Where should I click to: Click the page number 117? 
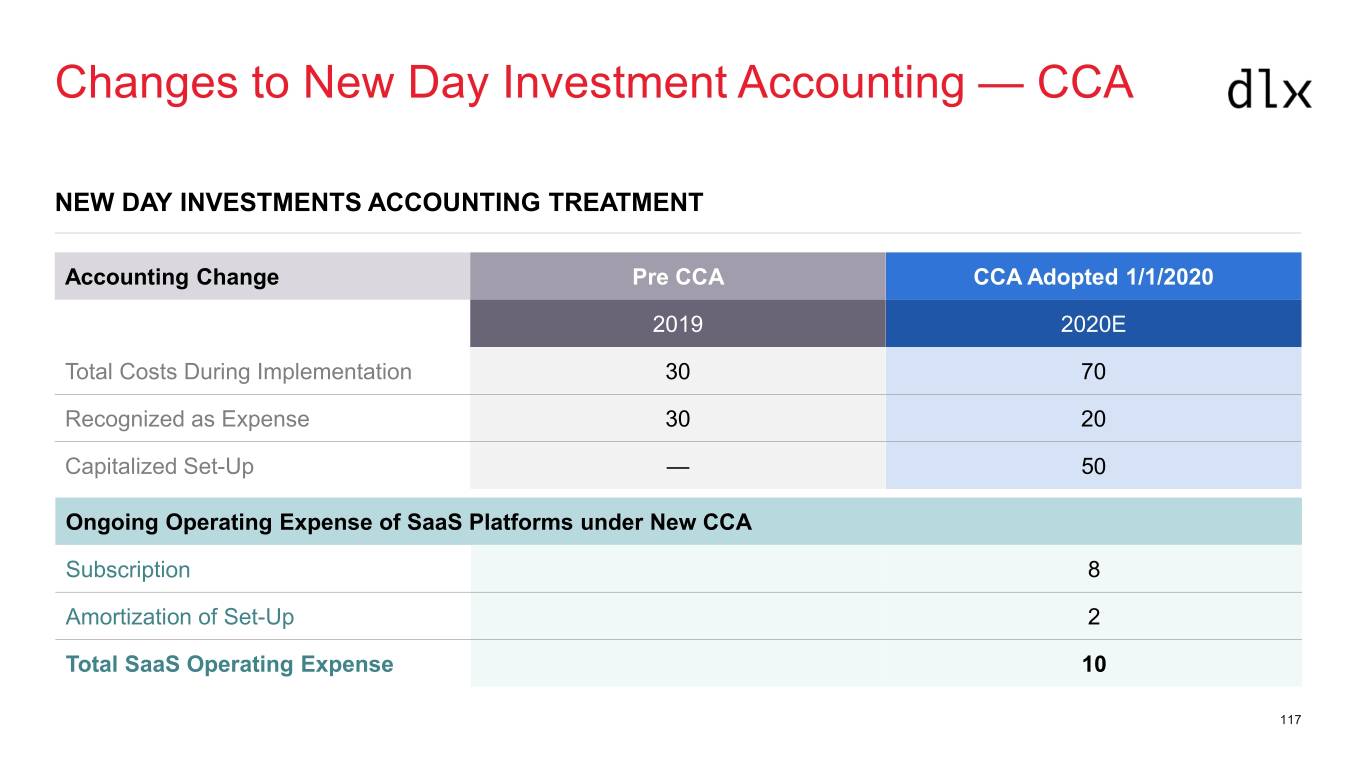click(x=1290, y=720)
